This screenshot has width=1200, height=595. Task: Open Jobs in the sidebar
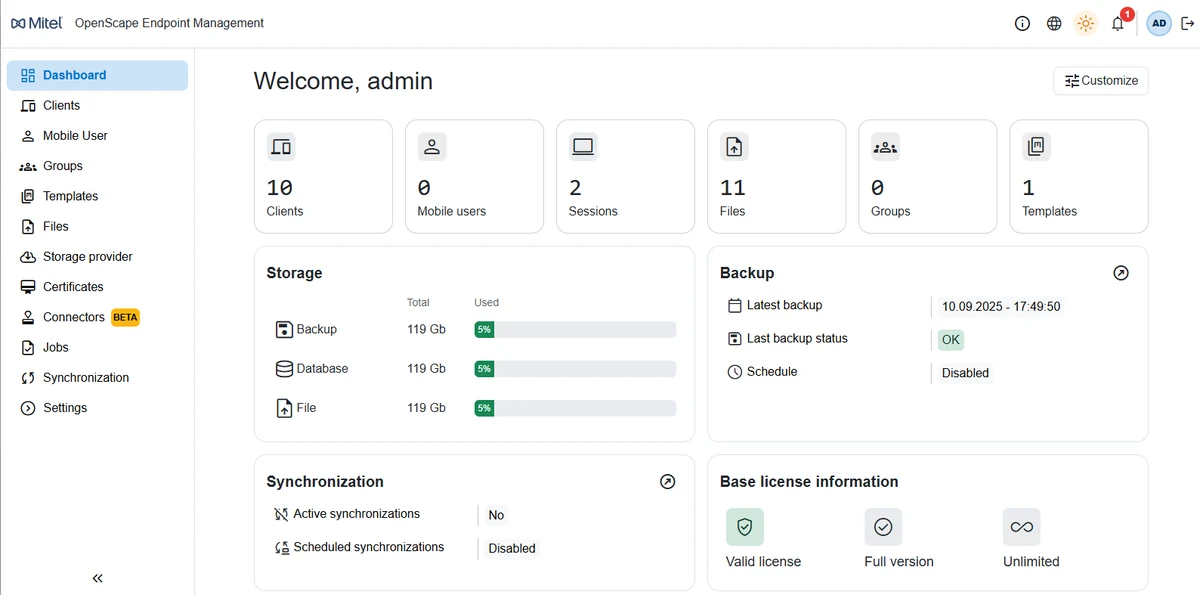[97, 347]
